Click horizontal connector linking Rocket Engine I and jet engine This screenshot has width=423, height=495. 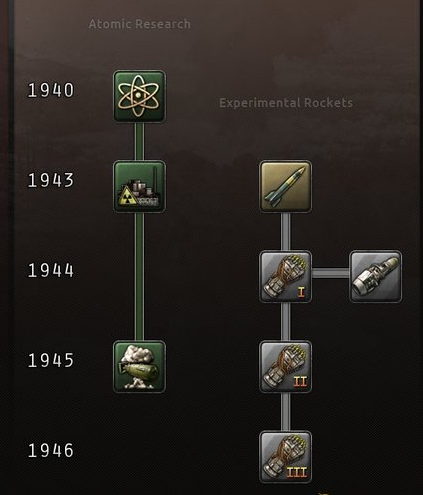pos(331,273)
